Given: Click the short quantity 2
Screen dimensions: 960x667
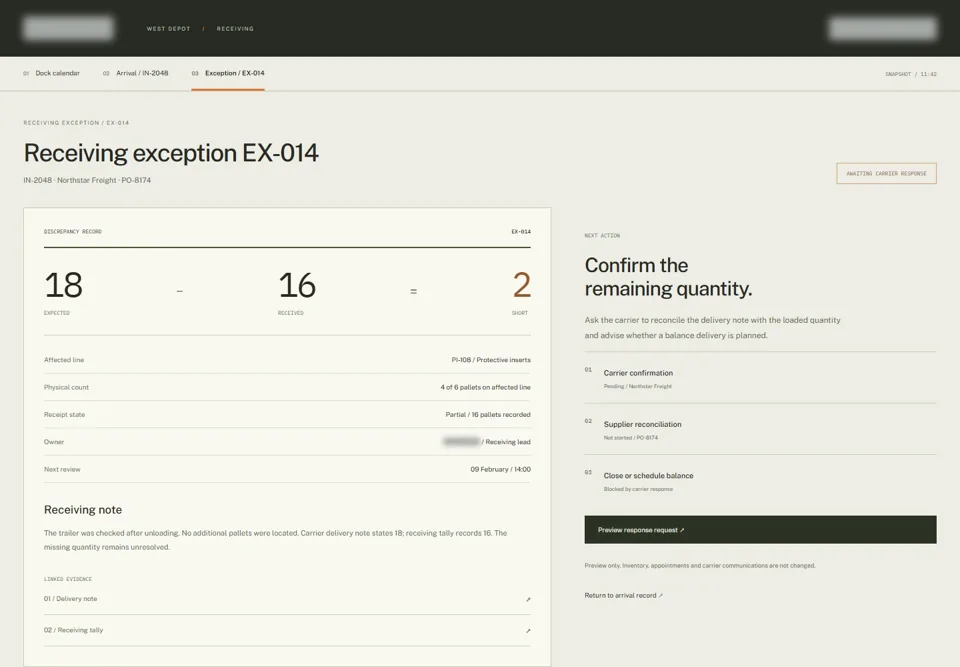Looking at the screenshot, I should 522,285.
